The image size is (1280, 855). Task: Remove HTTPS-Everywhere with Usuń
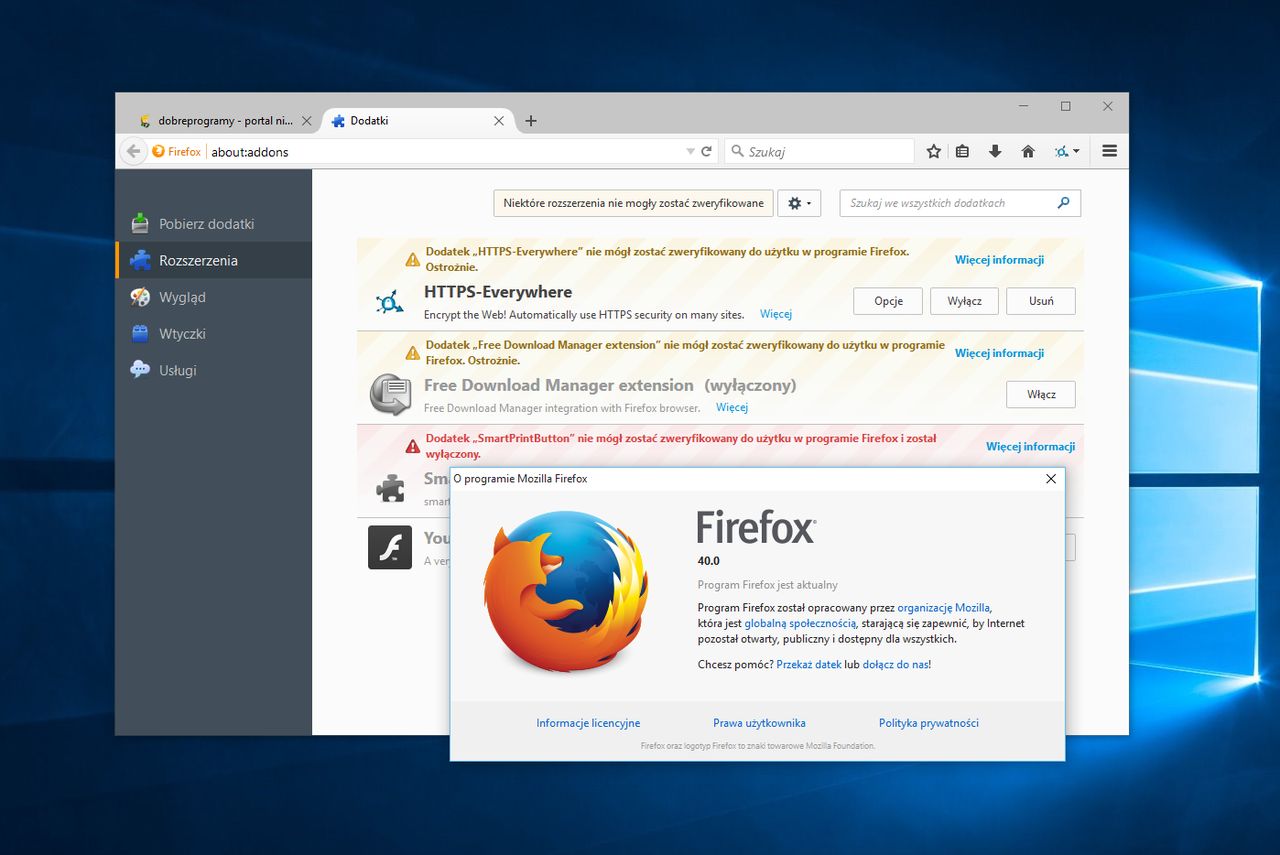(x=1041, y=301)
